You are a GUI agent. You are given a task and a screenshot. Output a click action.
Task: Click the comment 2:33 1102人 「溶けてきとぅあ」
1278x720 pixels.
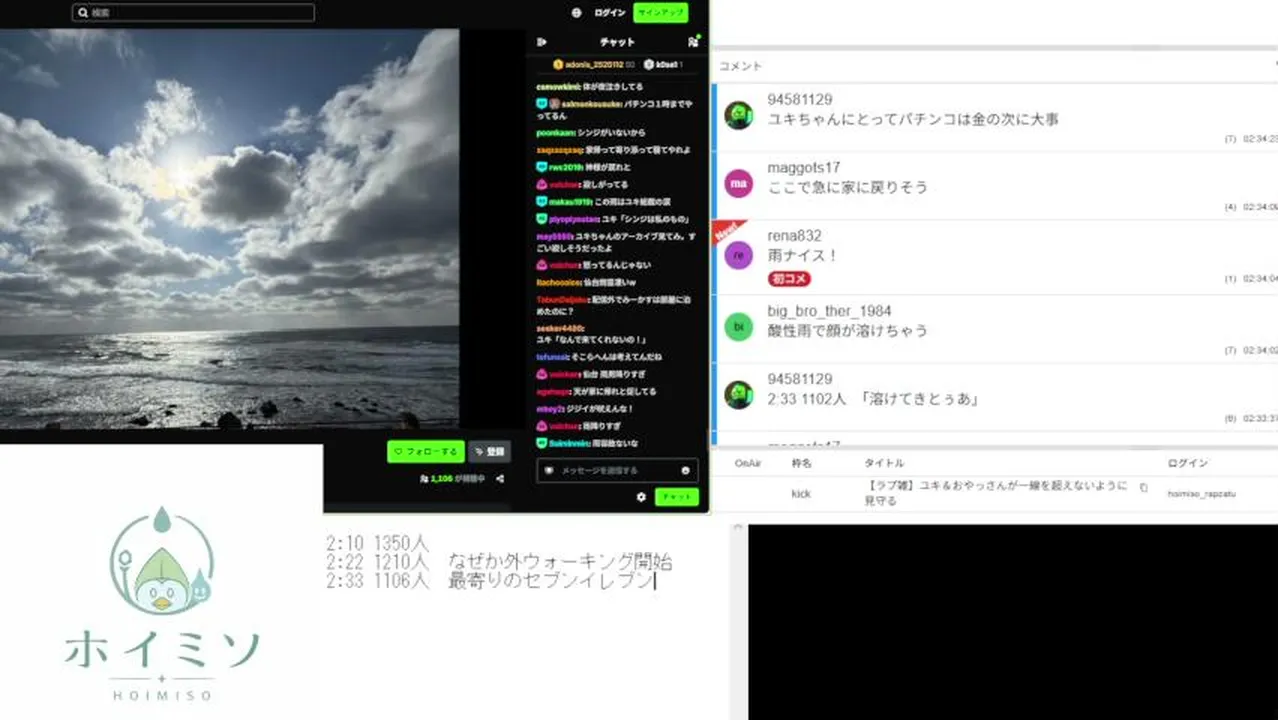point(872,399)
